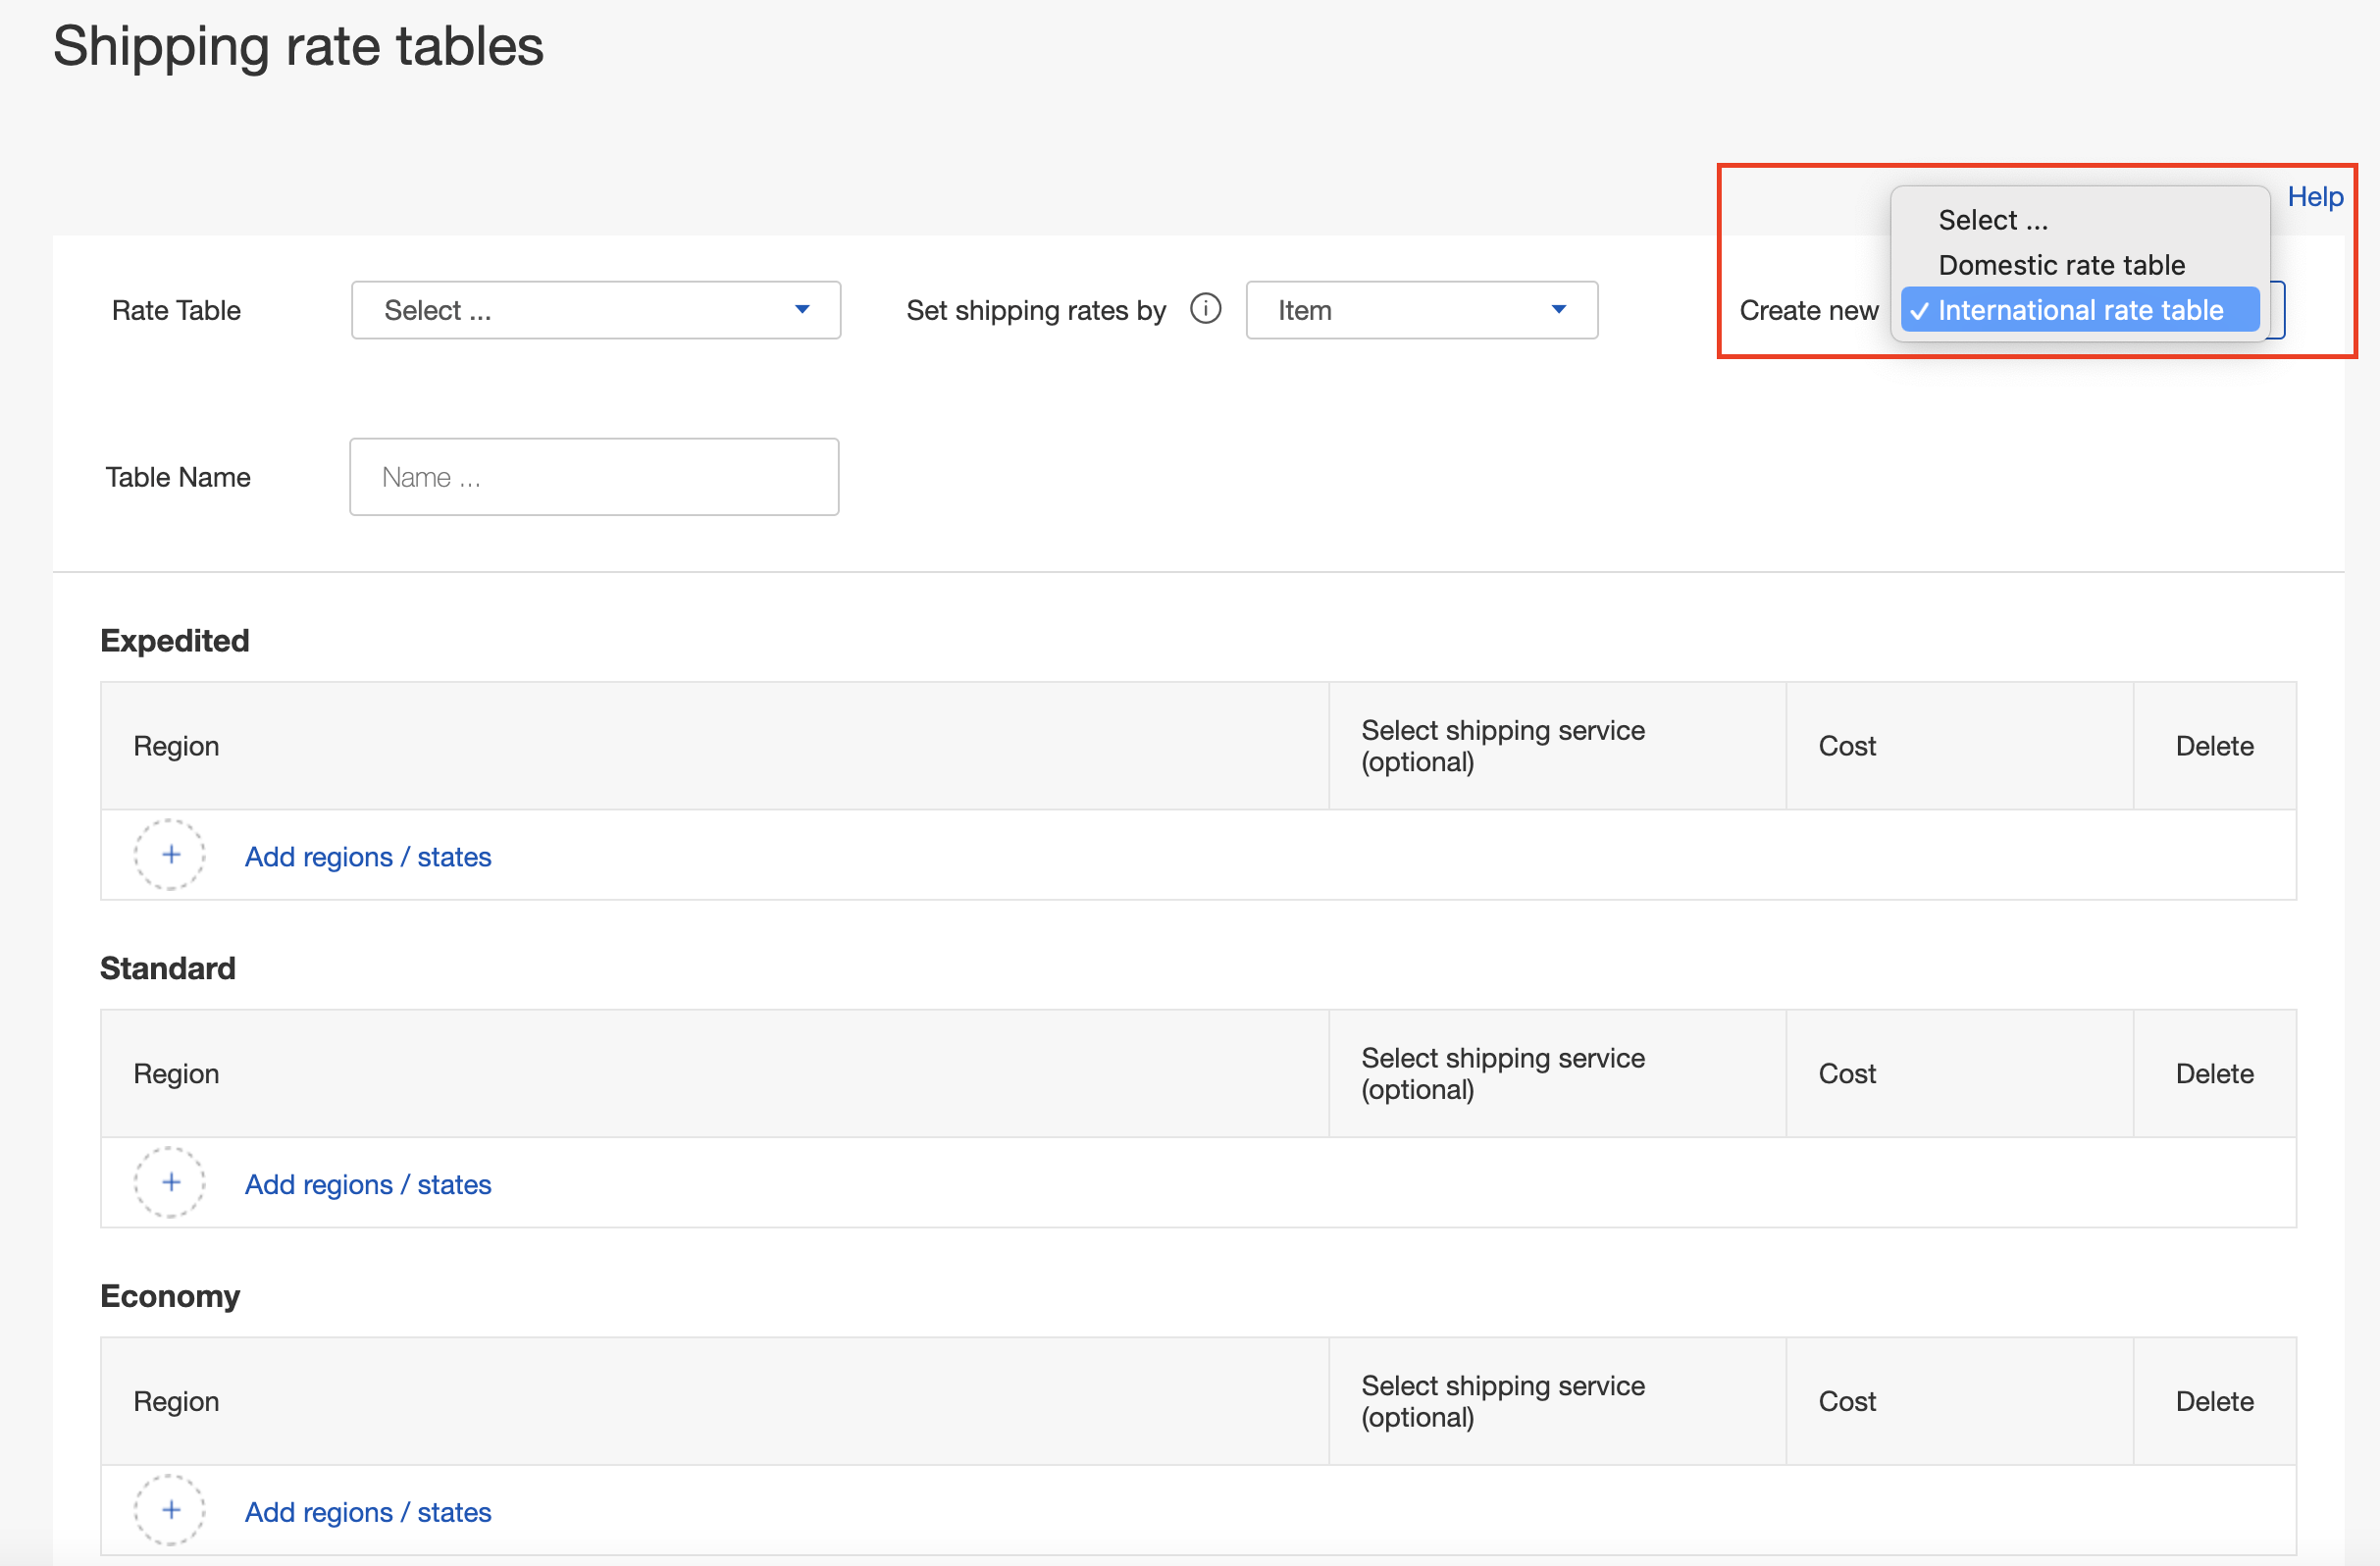This screenshot has width=2380, height=1566.
Task: Click Add regions / states under Economy
Action: [368, 1512]
